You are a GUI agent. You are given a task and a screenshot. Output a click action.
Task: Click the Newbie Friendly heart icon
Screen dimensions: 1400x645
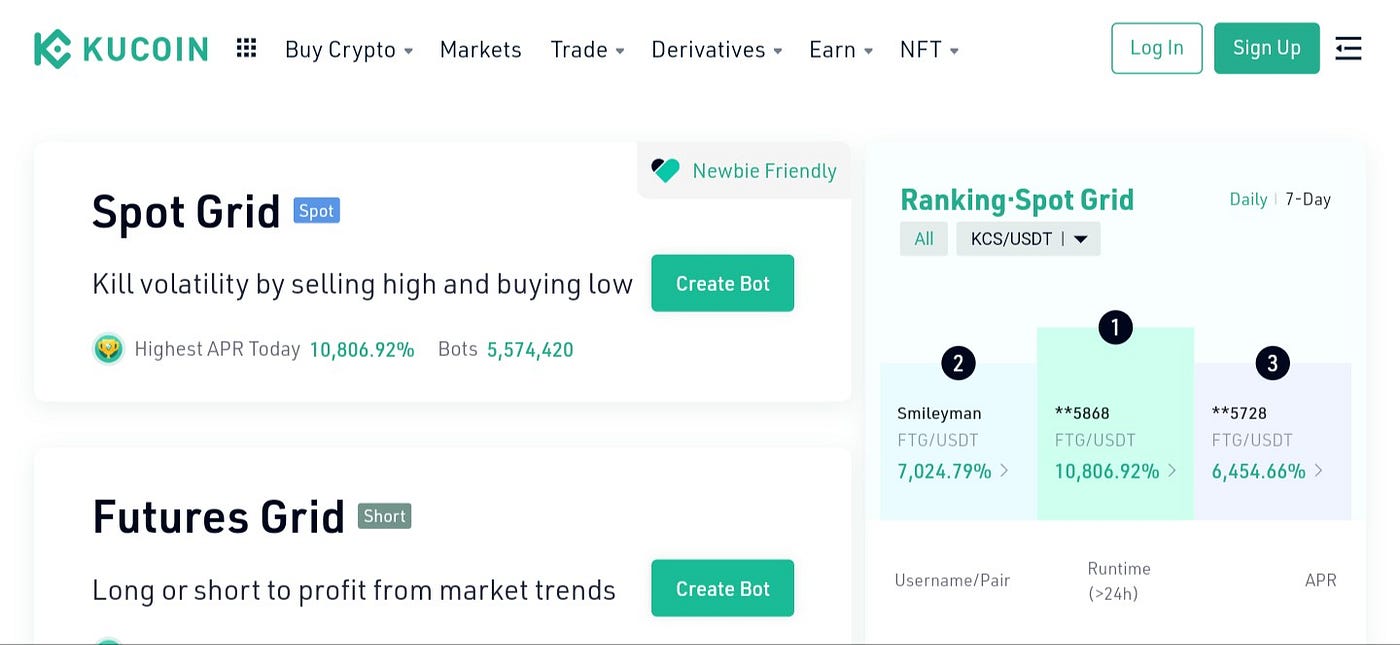(665, 170)
